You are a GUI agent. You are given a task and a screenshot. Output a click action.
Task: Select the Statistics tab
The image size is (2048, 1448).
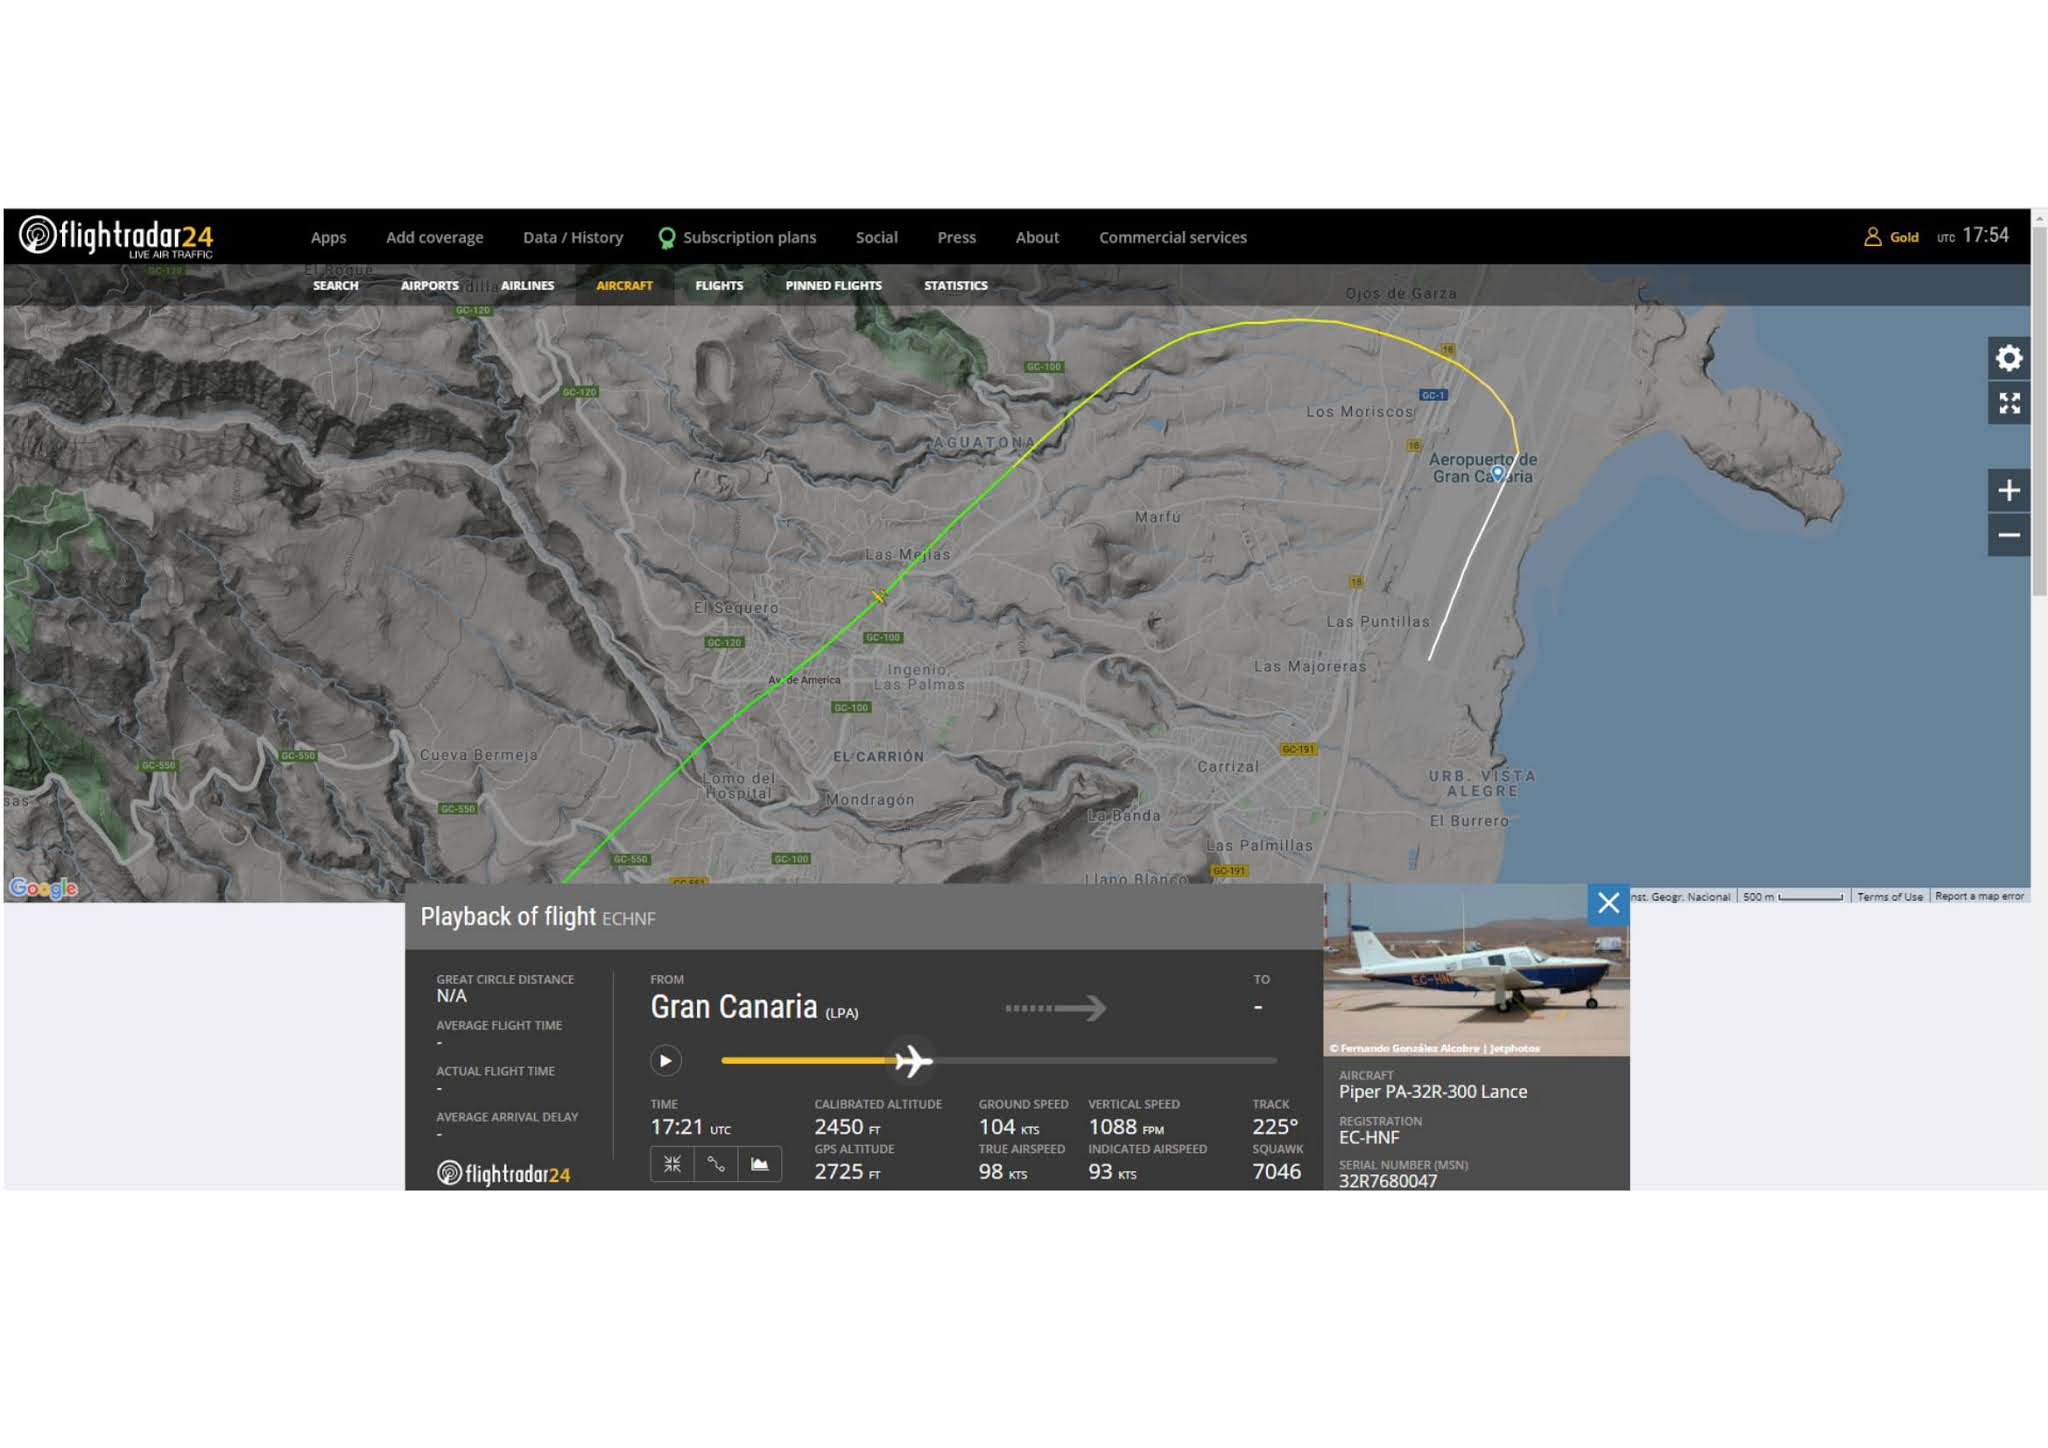coord(955,286)
